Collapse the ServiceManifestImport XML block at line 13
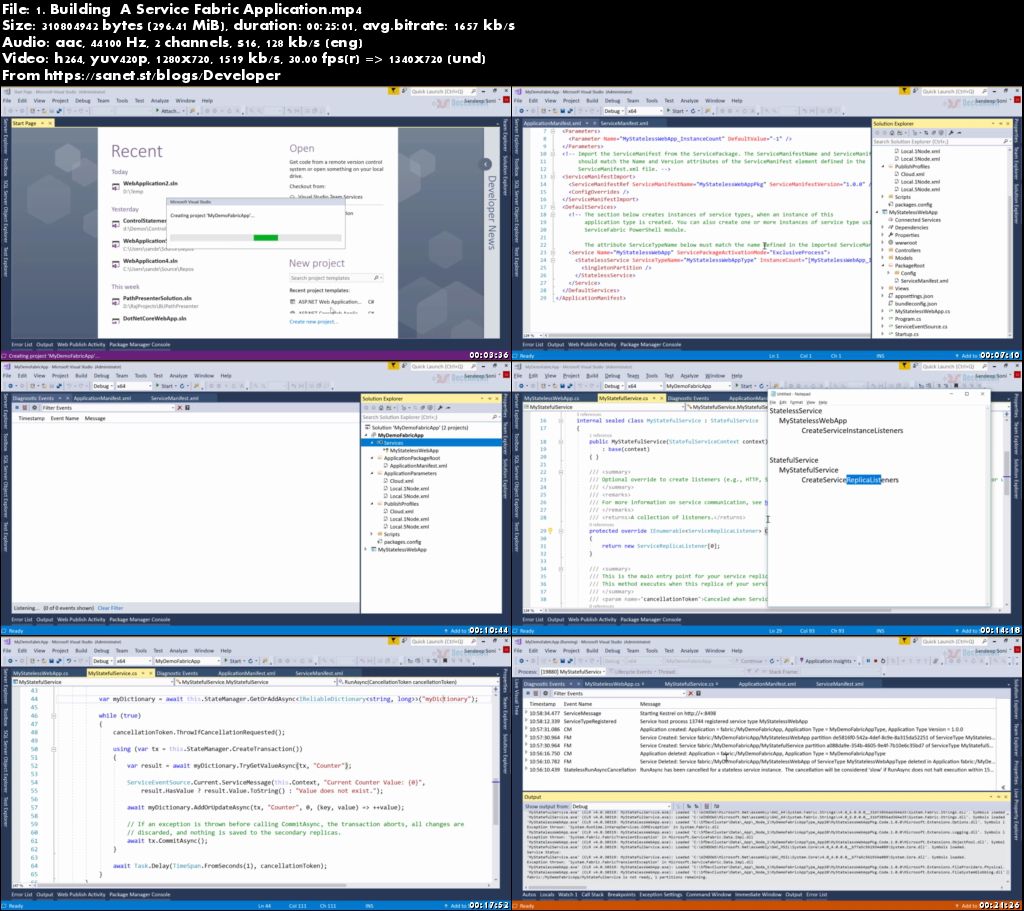Screen dimensions: 1024x911 point(553,176)
